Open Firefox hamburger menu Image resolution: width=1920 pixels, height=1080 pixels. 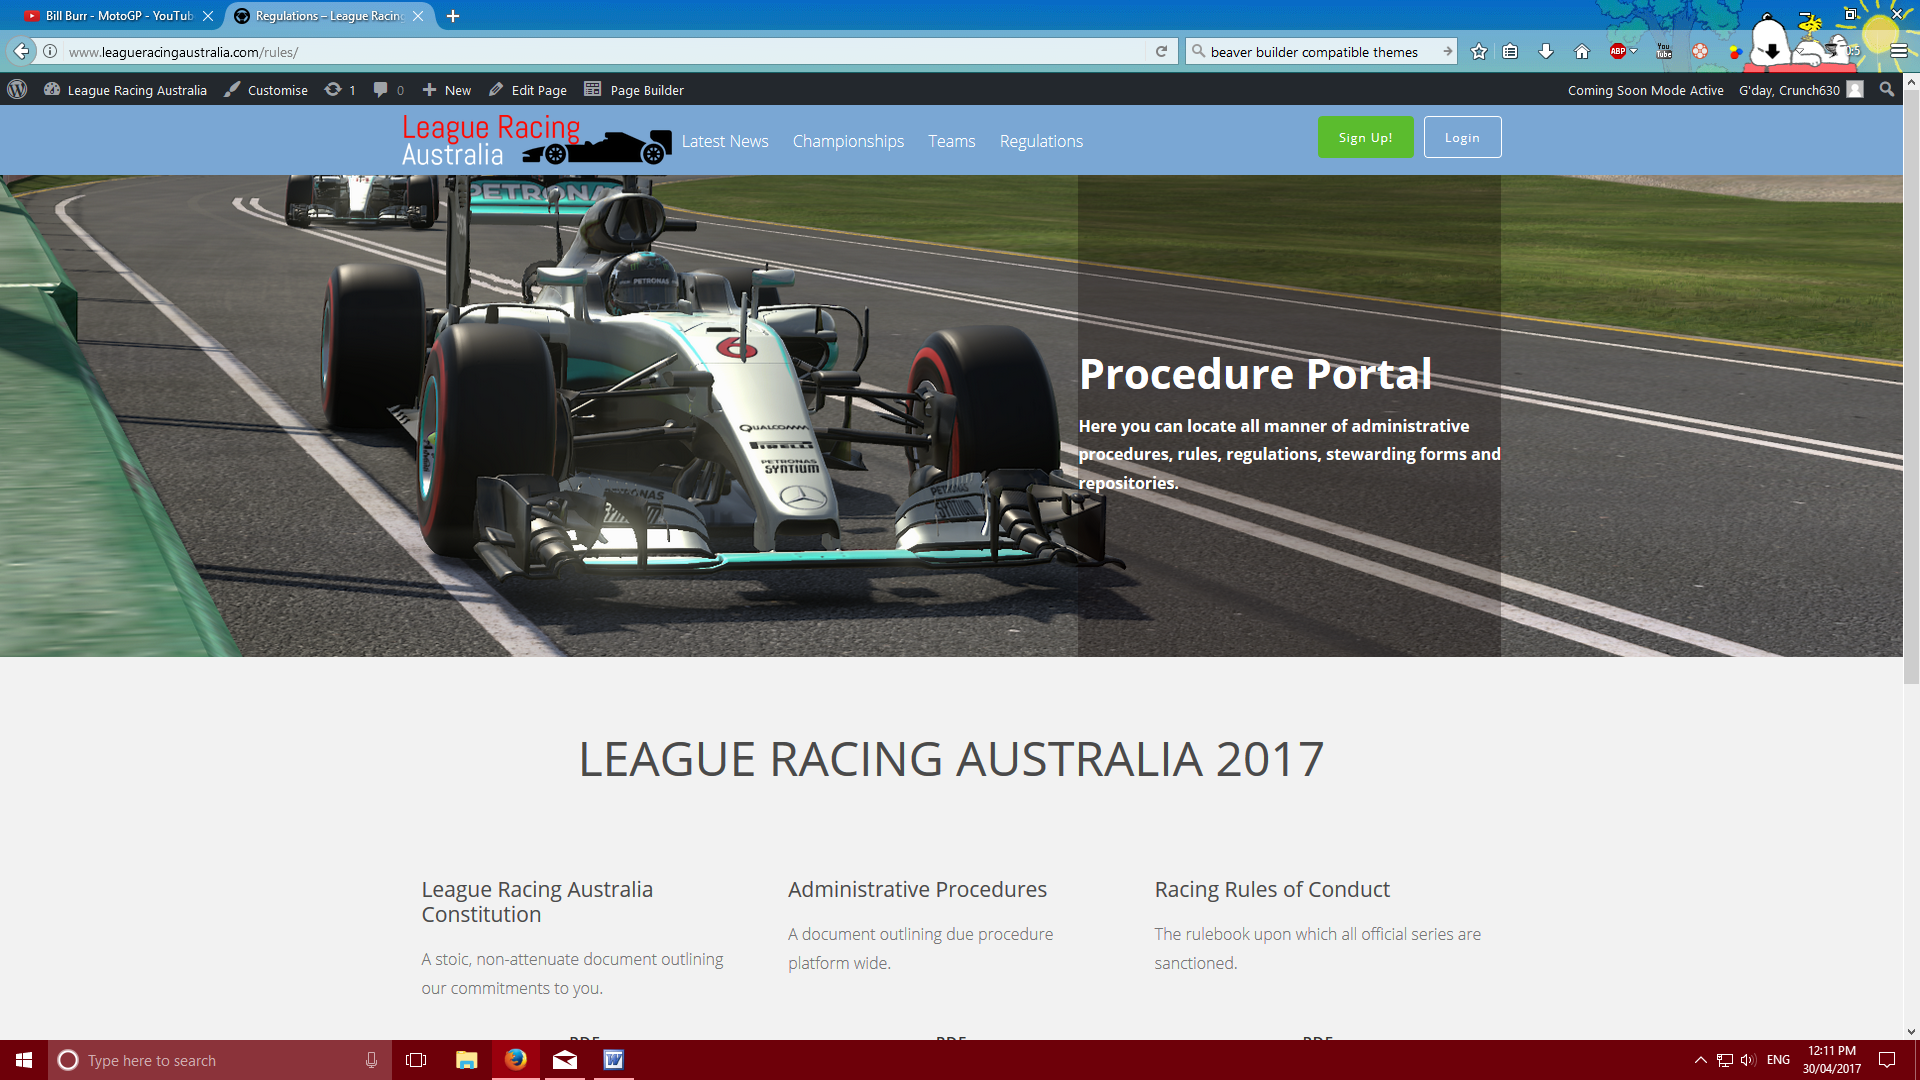pos(1898,52)
